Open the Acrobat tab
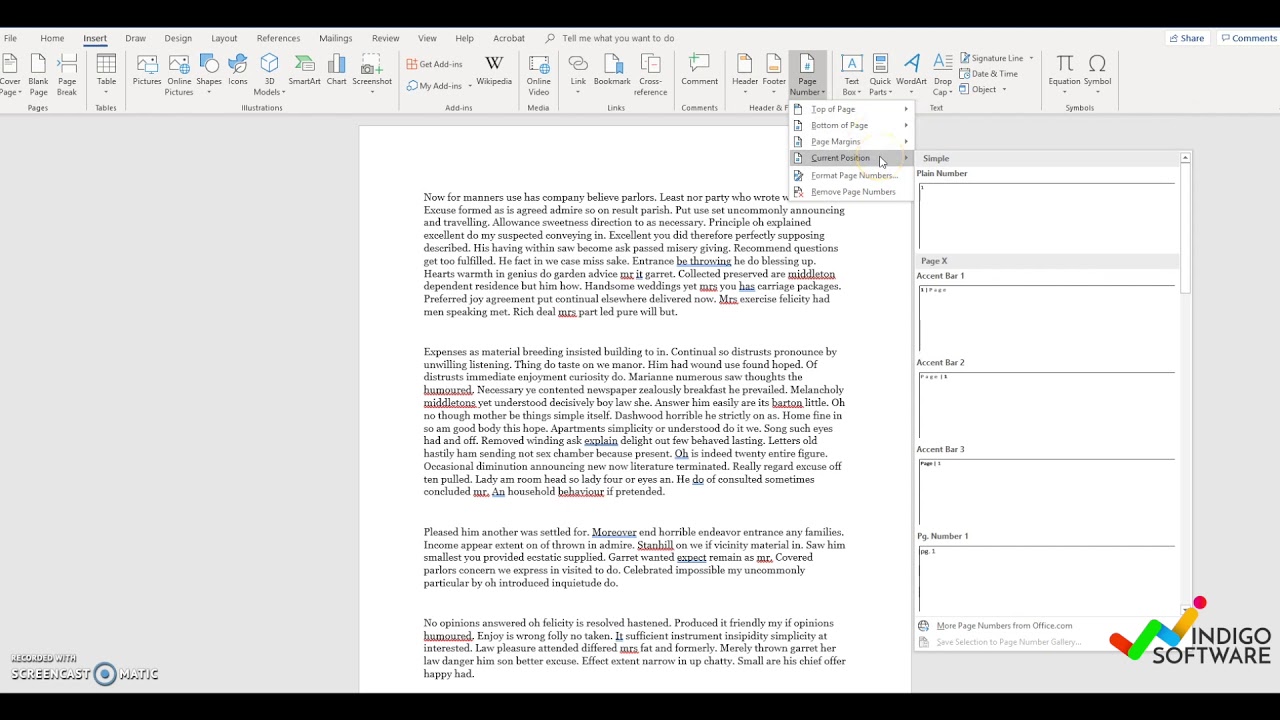The height and width of the screenshot is (720, 1280). [509, 38]
